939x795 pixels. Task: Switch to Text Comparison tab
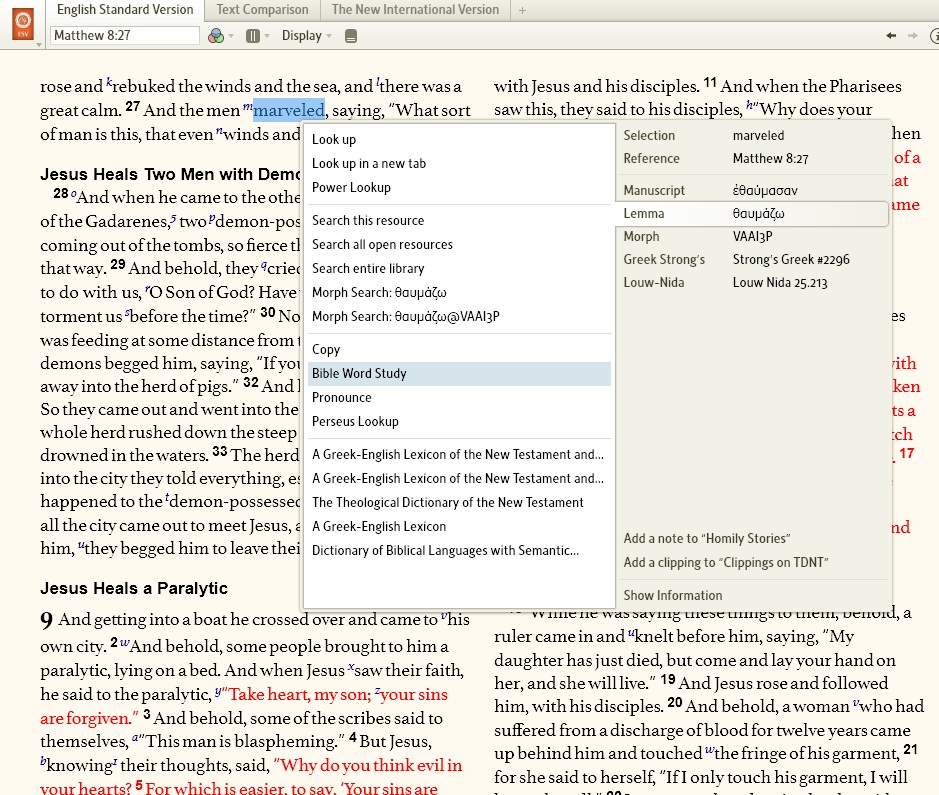pos(262,10)
